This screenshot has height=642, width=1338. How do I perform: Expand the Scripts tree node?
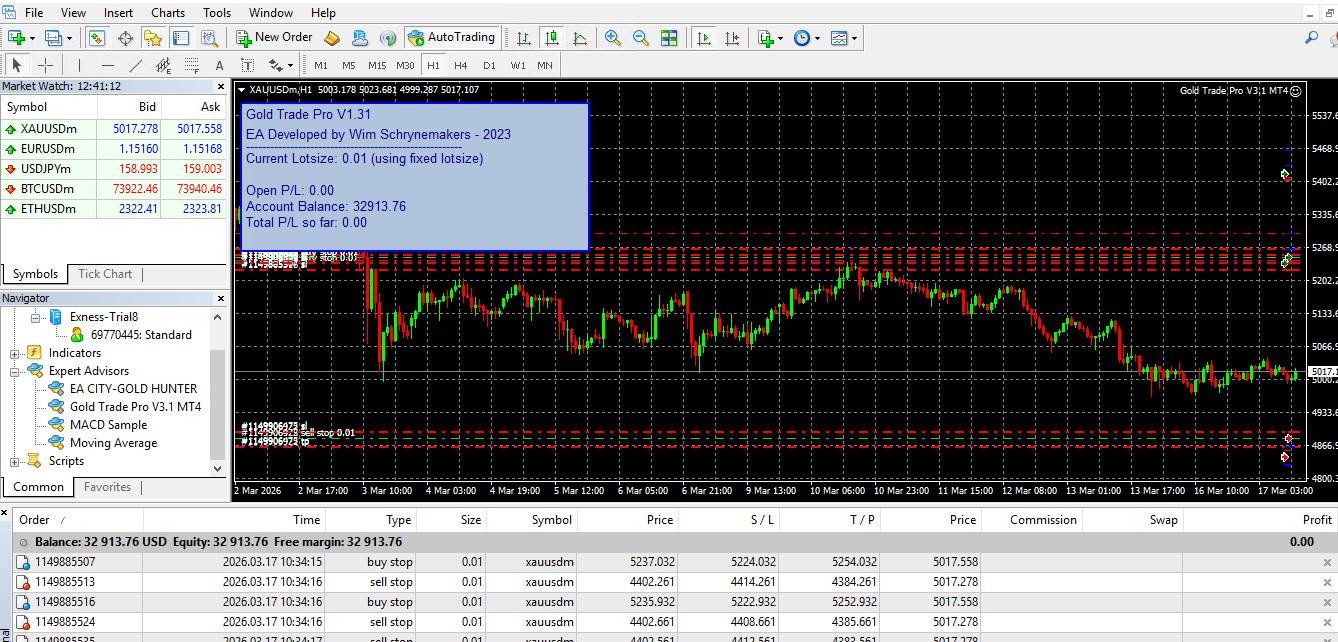(x=15, y=461)
